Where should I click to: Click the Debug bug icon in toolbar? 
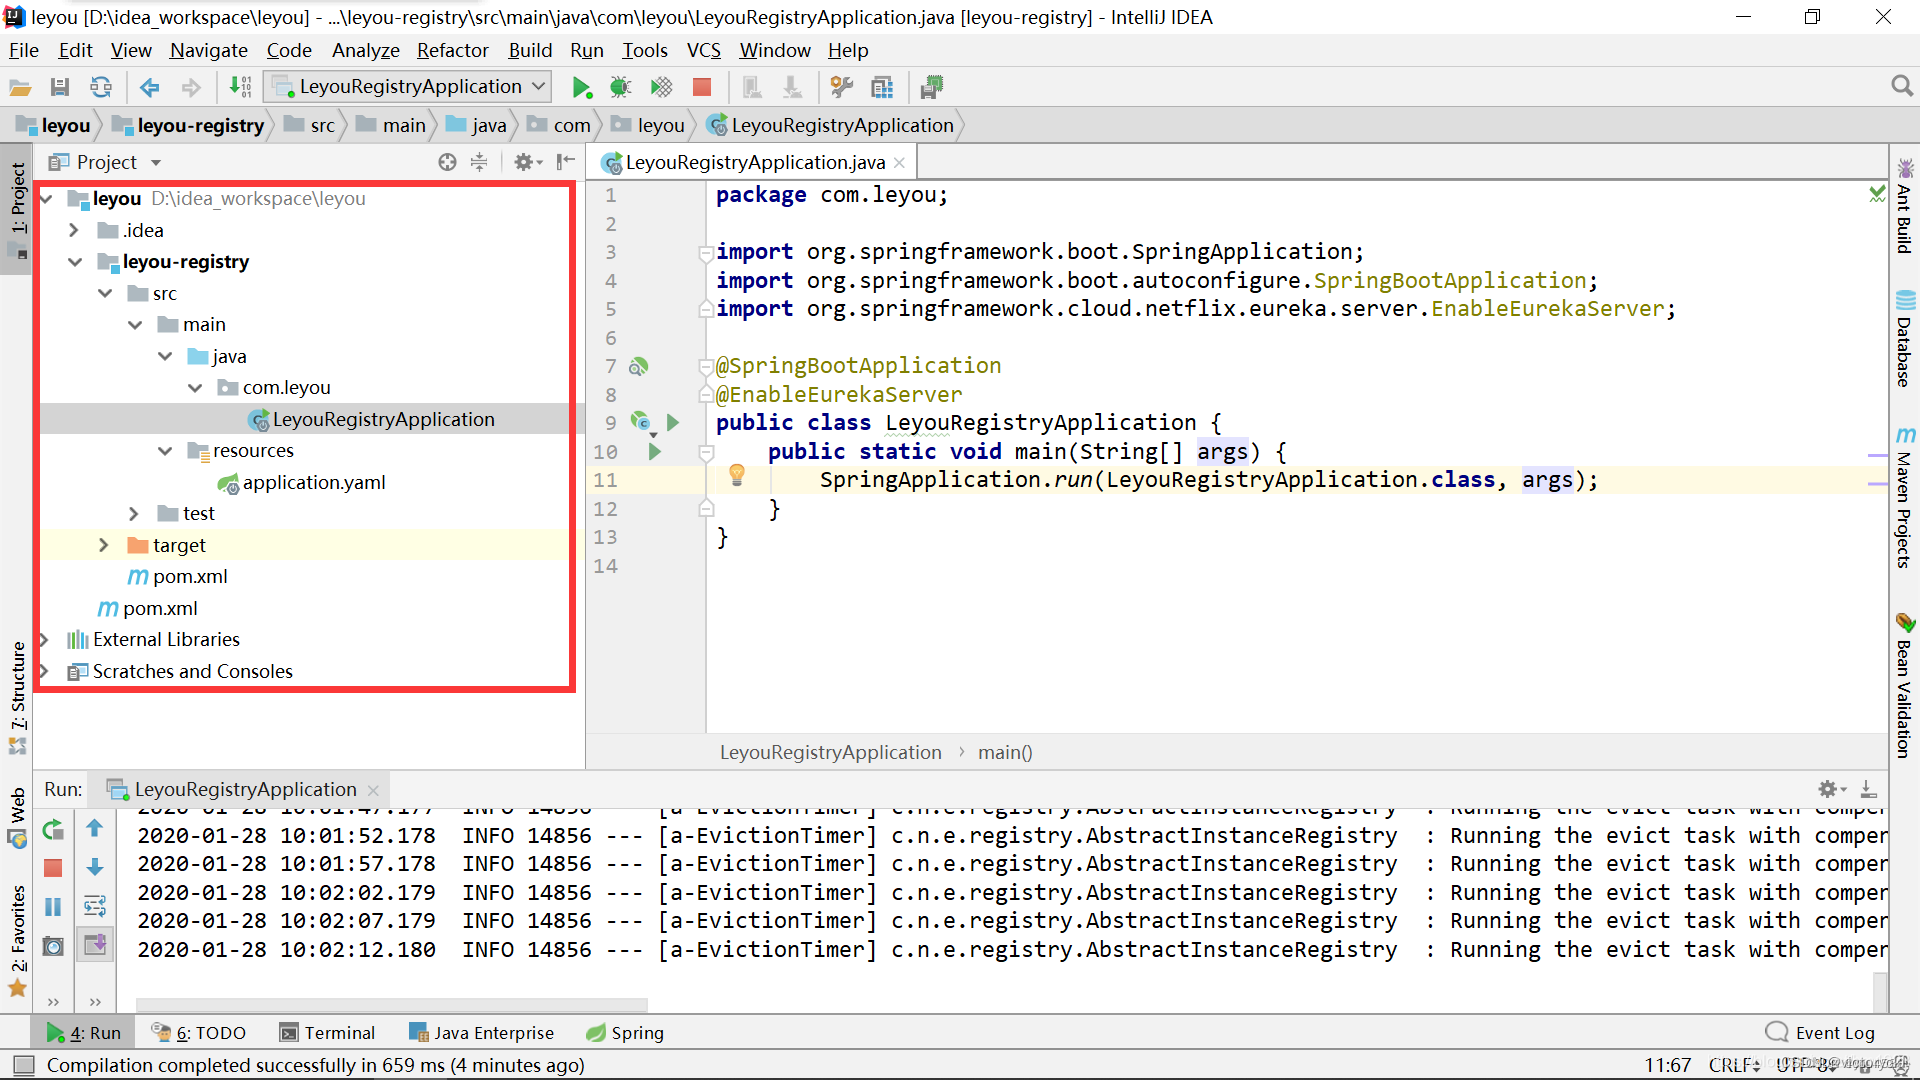click(x=620, y=88)
